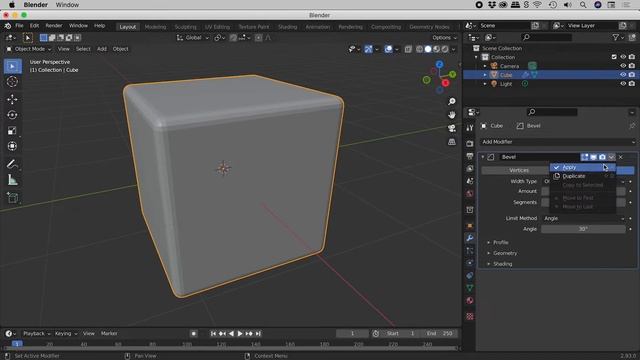Open Texture properties checker tab icon
The image size is (640, 360).
(470, 316)
